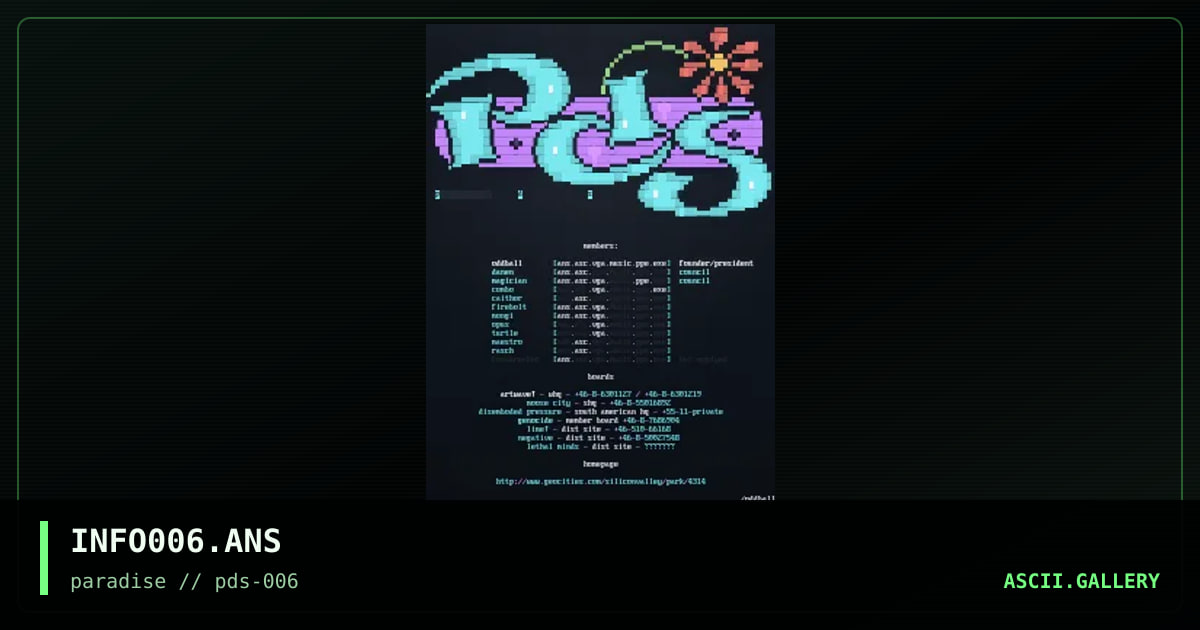Click the 'maestro' member name
This screenshot has height=630, width=1200.
tap(506, 342)
